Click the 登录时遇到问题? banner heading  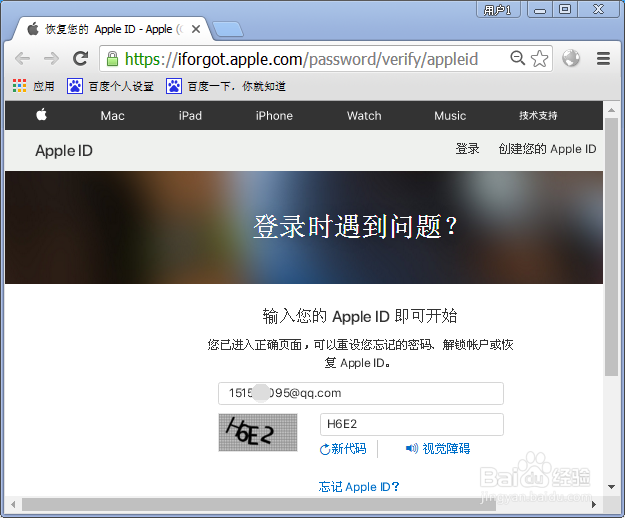355,226
